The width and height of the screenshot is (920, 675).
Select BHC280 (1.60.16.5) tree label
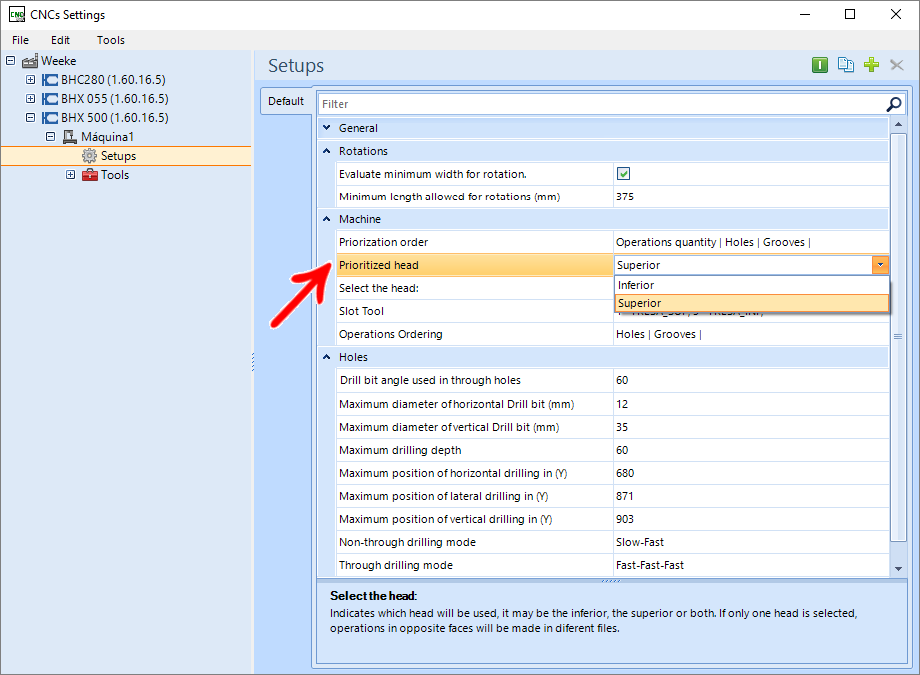pyautogui.click(x=113, y=80)
